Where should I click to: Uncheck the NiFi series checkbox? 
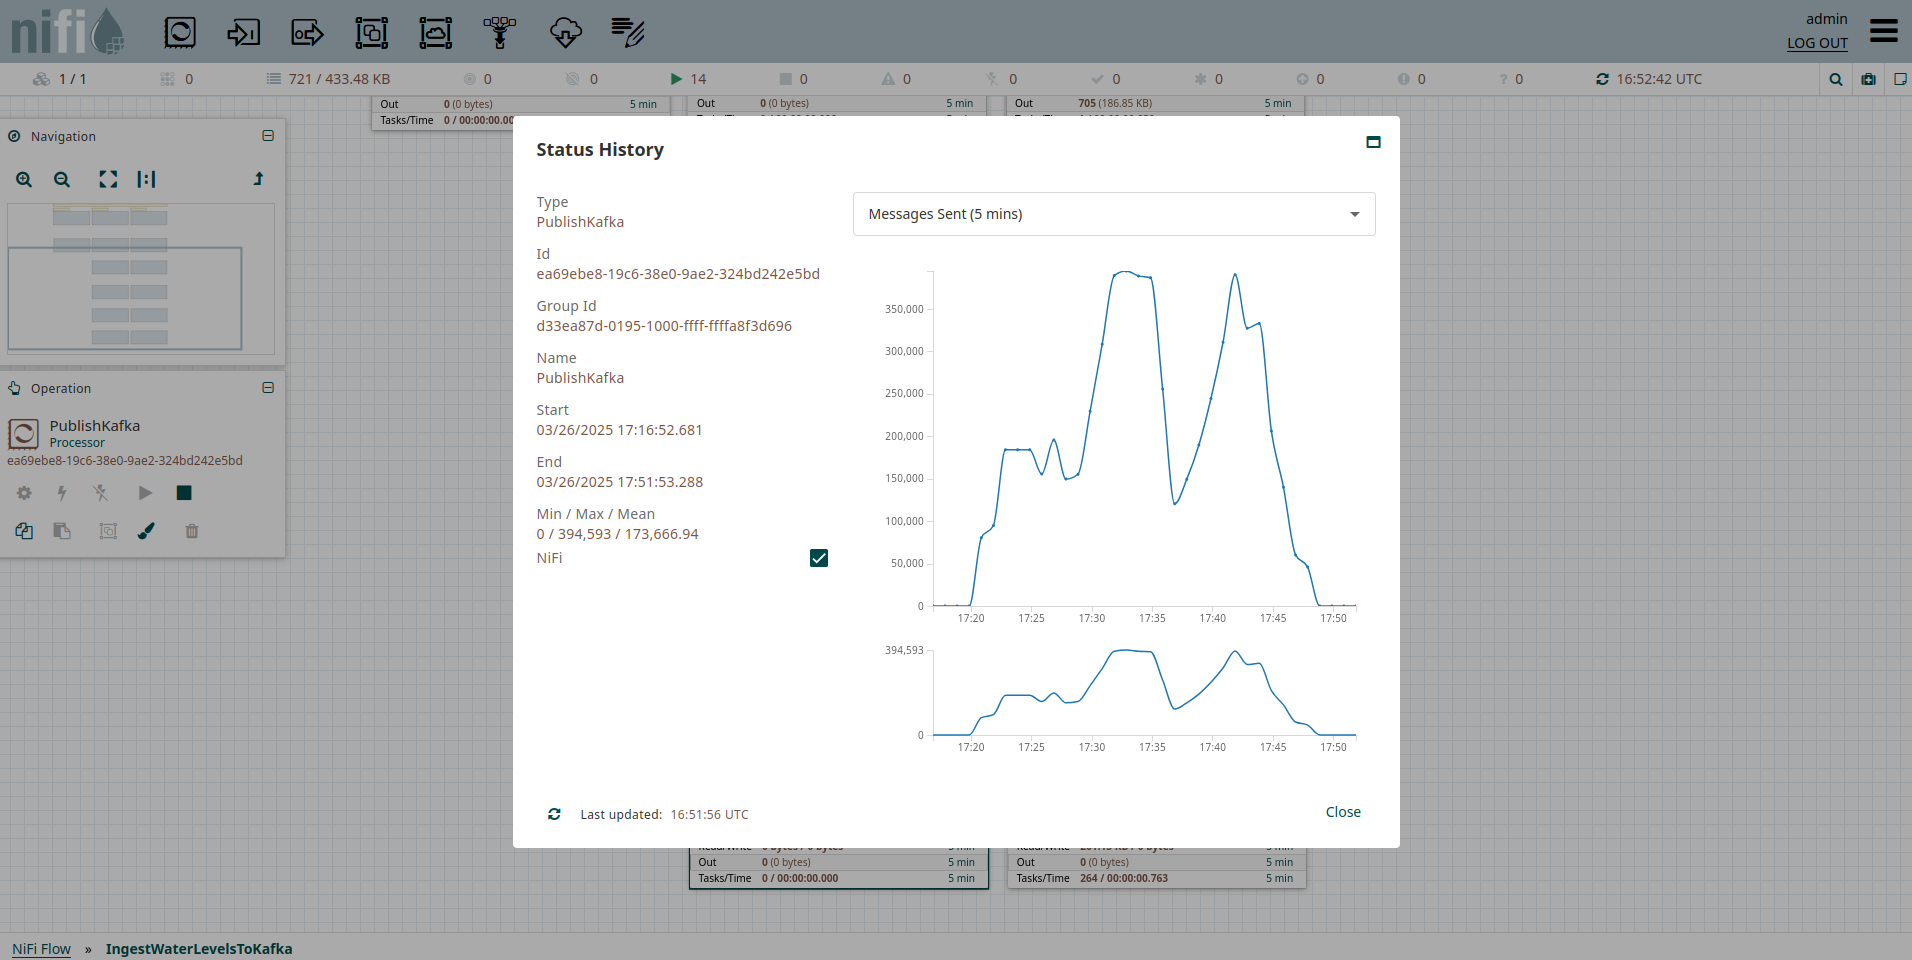(818, 558)
